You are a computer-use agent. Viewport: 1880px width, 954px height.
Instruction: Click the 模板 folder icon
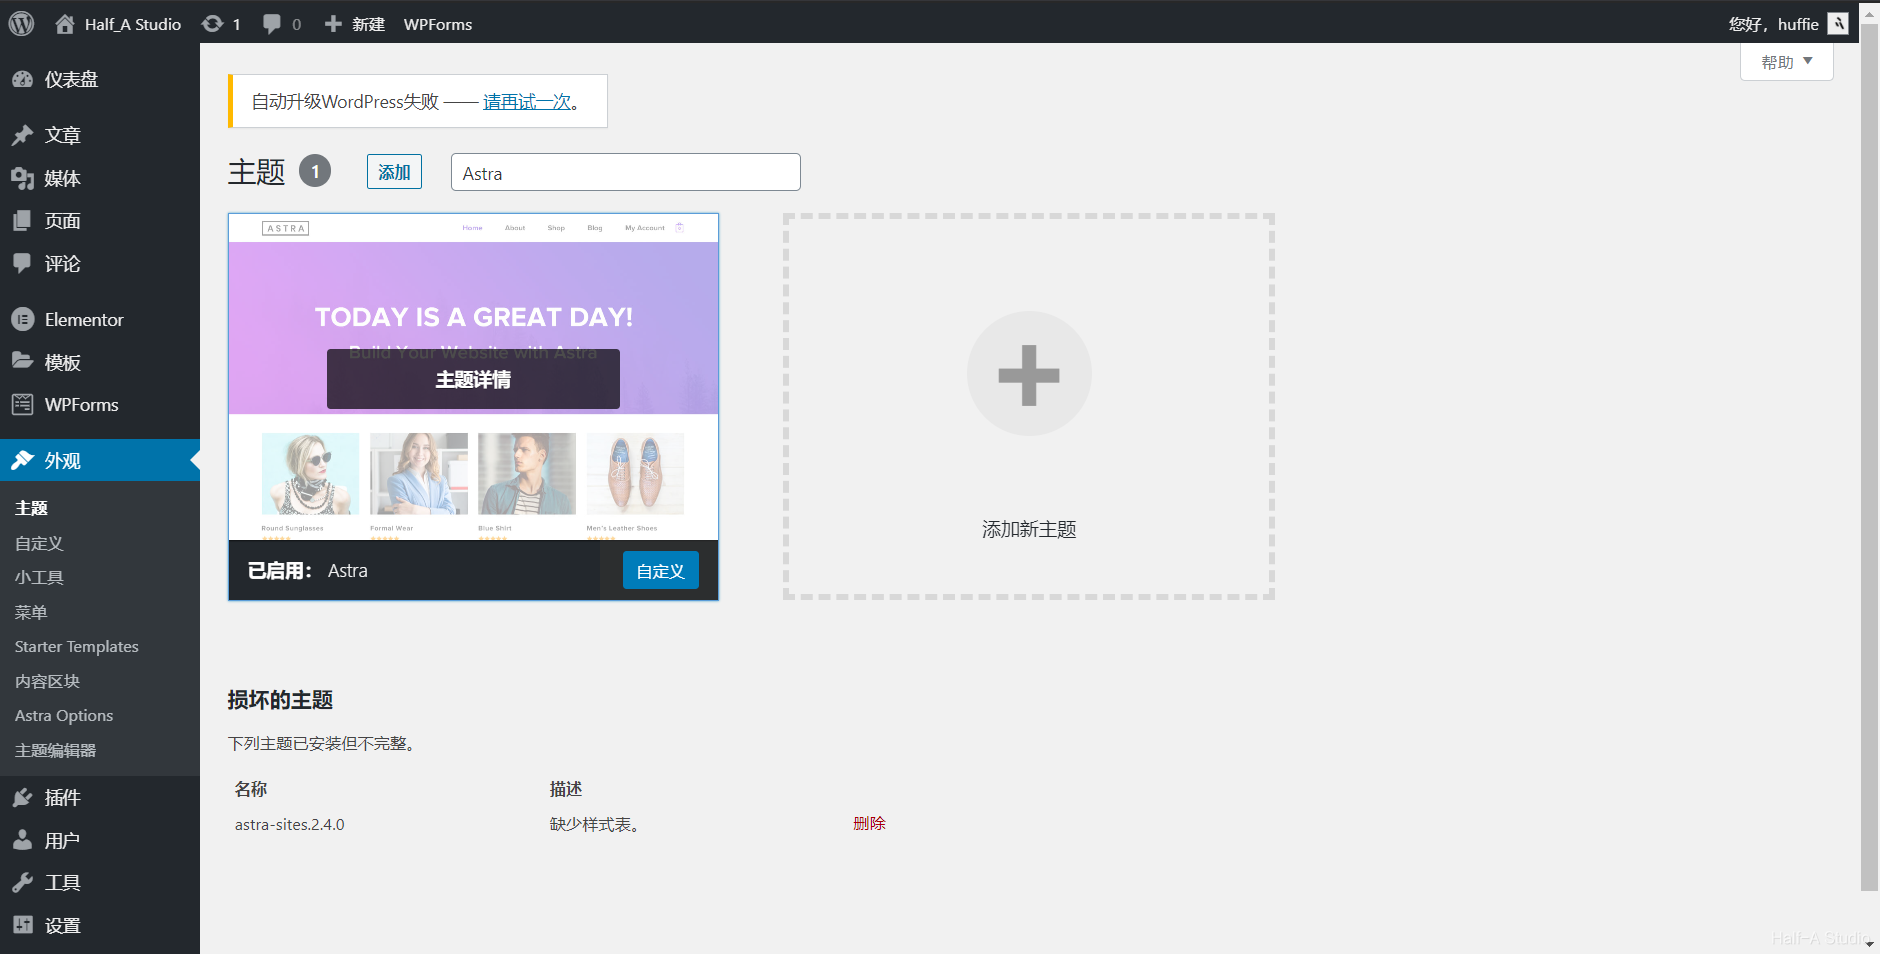pyautogui.click(x=22, y=361)
